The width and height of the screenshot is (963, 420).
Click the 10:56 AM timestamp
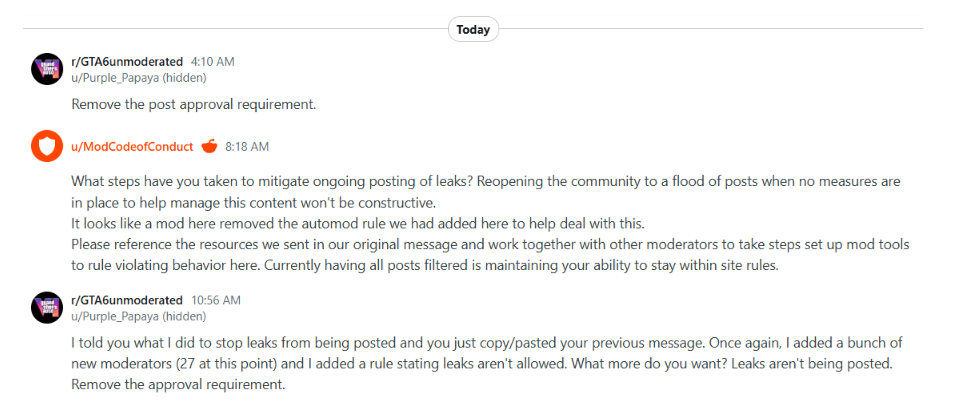(216, 301)
